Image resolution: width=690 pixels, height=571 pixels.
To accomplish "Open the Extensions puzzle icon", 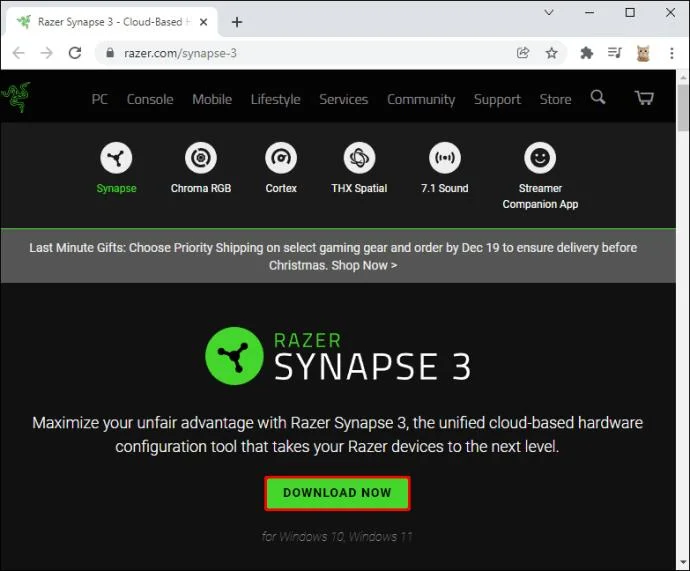I will click(x=586, y=53).
